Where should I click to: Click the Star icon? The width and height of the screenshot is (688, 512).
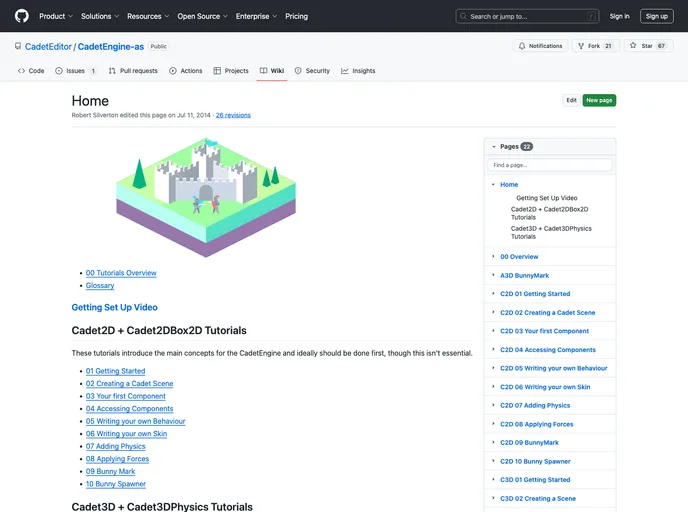coord(633,45)
